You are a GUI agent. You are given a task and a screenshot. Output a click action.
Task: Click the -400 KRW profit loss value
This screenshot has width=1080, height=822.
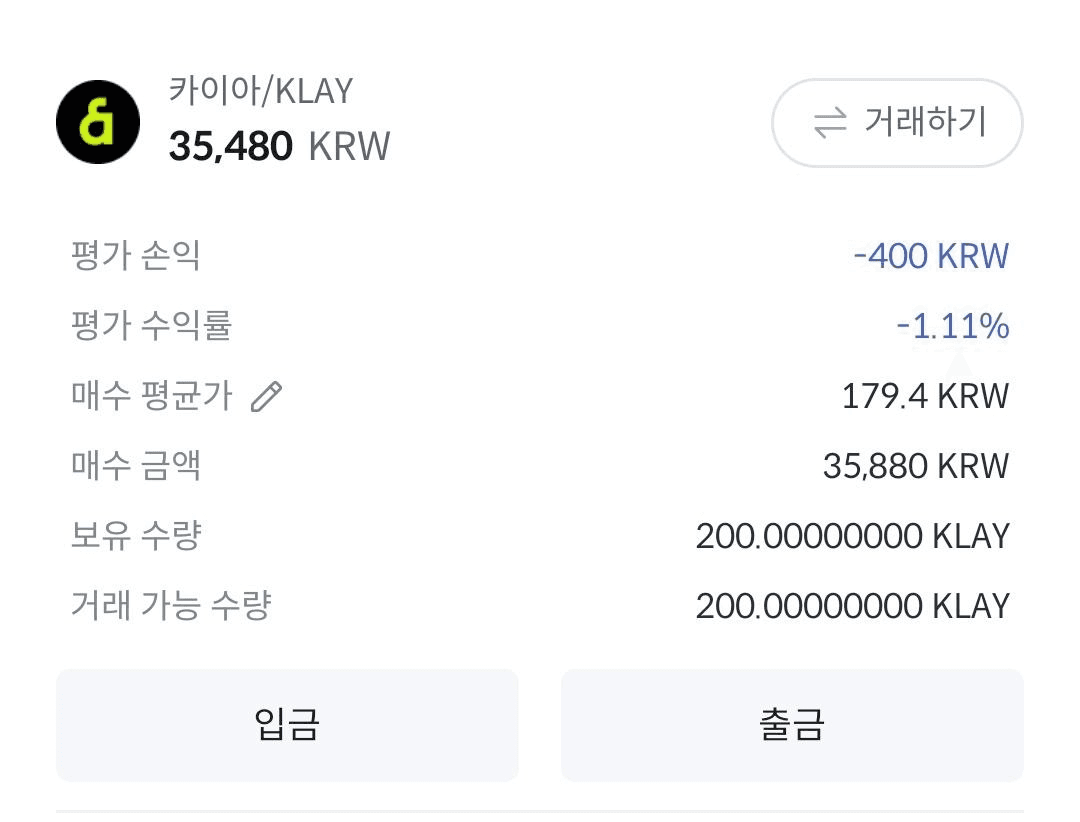931,256
